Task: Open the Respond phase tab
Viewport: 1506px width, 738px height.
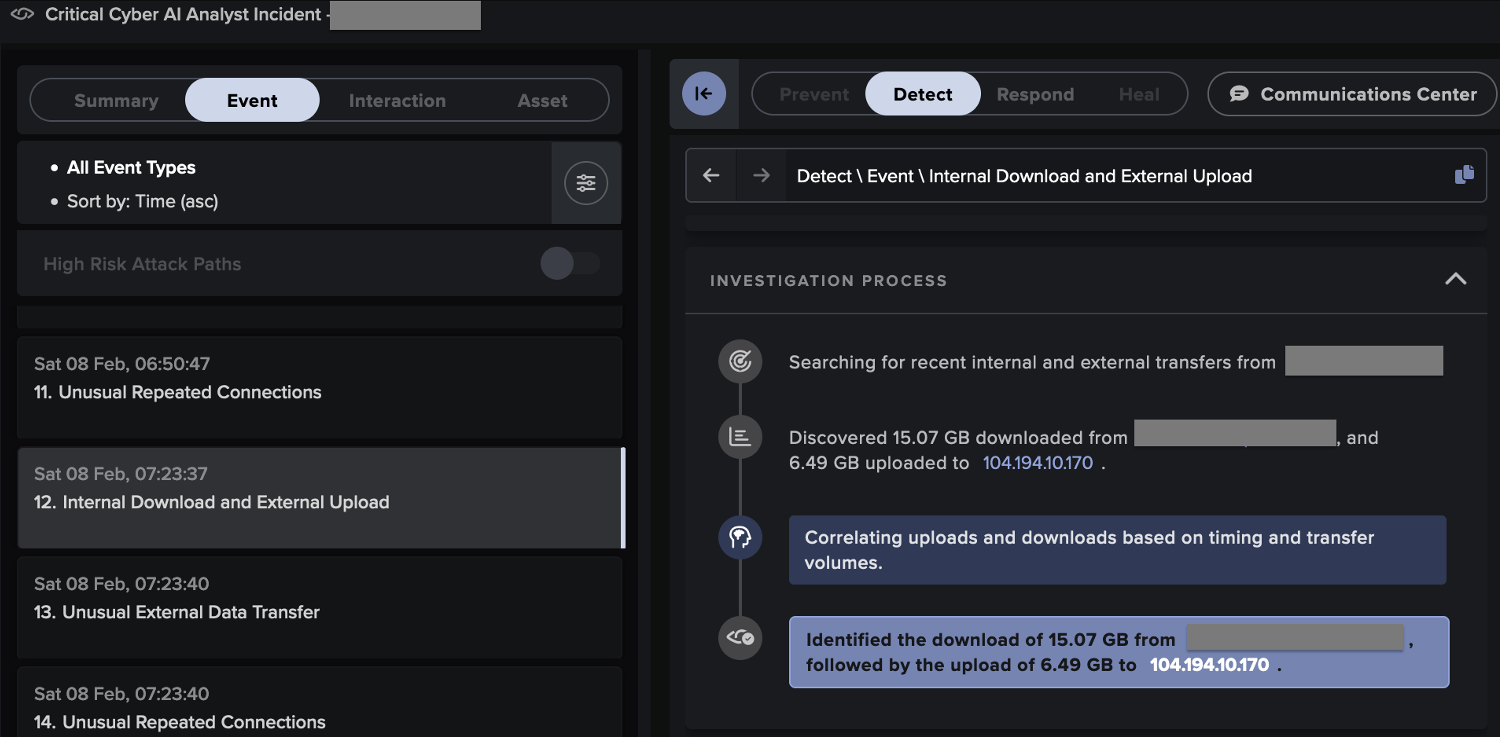Action: tap(1035, 94)
